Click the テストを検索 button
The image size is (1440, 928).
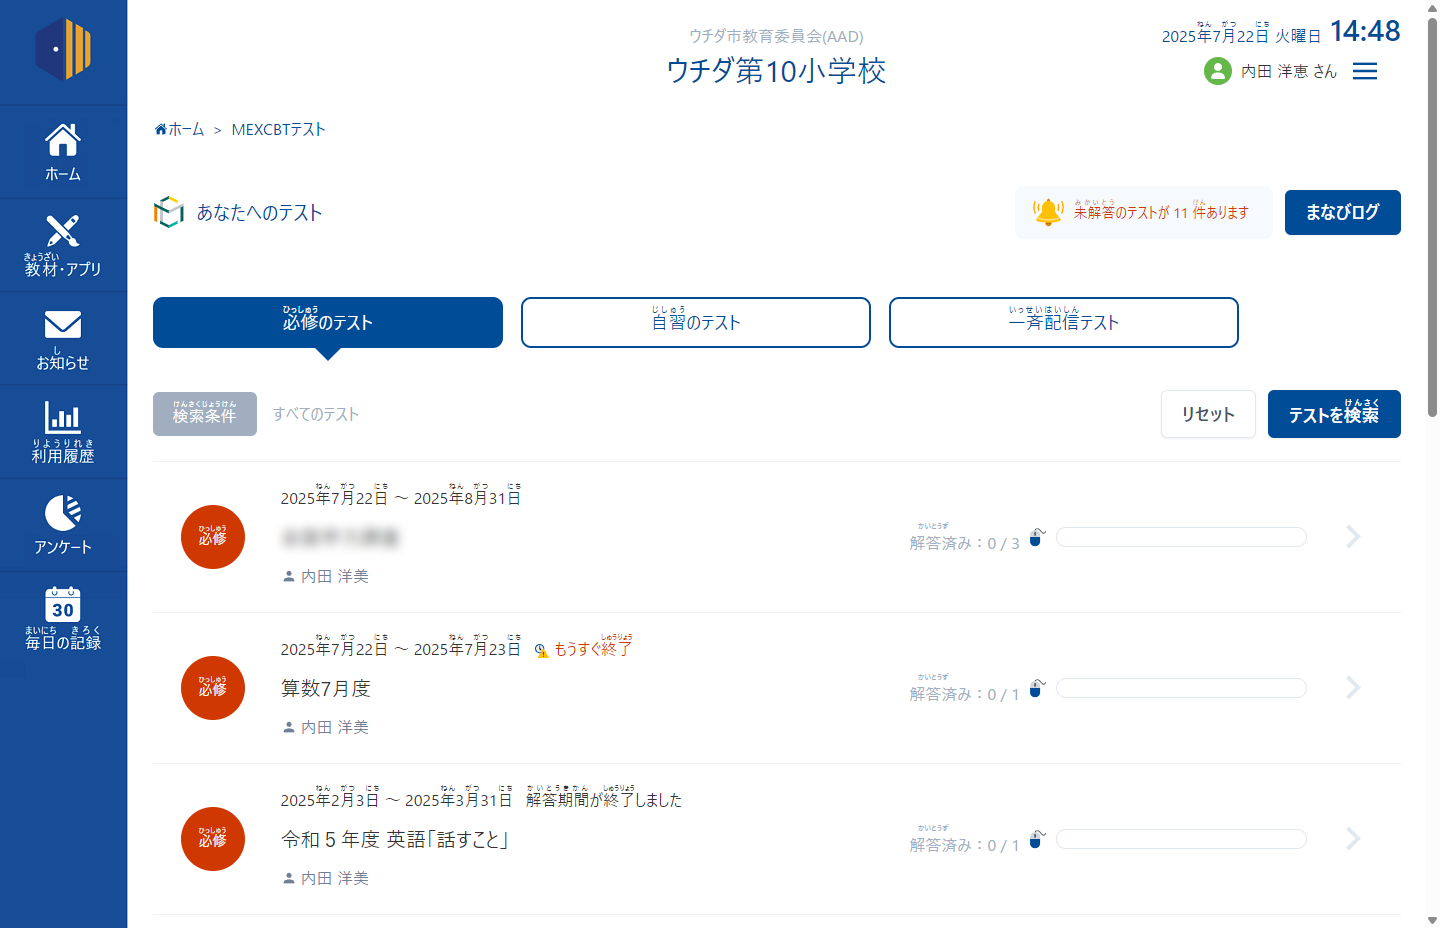(1333, 414)
